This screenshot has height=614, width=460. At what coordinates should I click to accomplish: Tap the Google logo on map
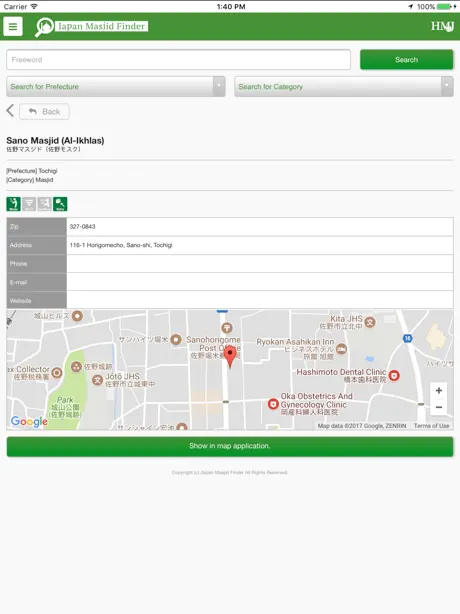29,421
